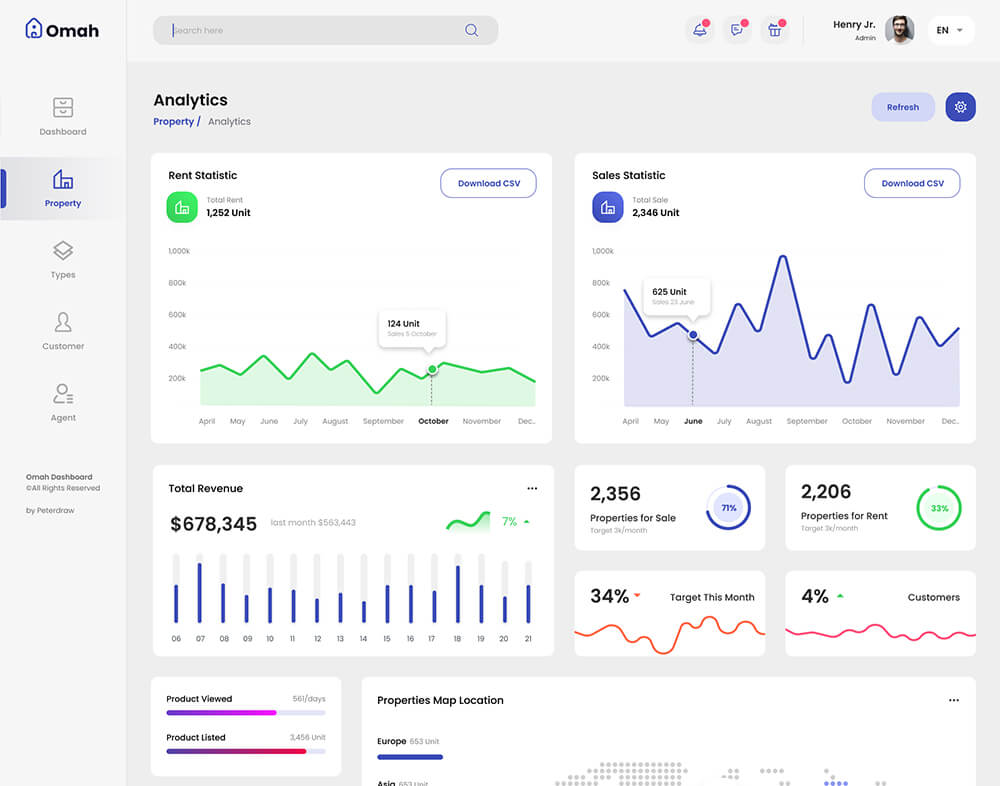Select Customer in the sidebar

pyautogui.click(x=63, y=331)
